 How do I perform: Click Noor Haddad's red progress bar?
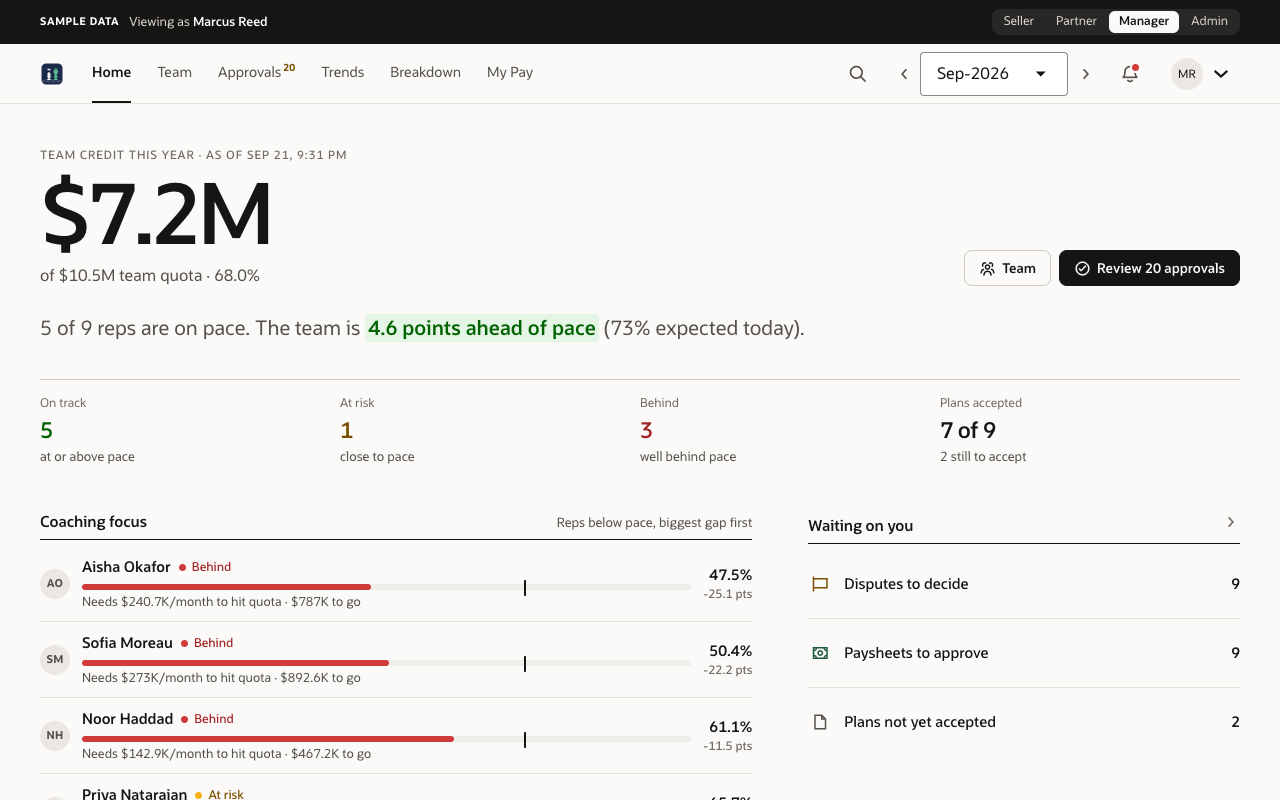tap(268, 739)
